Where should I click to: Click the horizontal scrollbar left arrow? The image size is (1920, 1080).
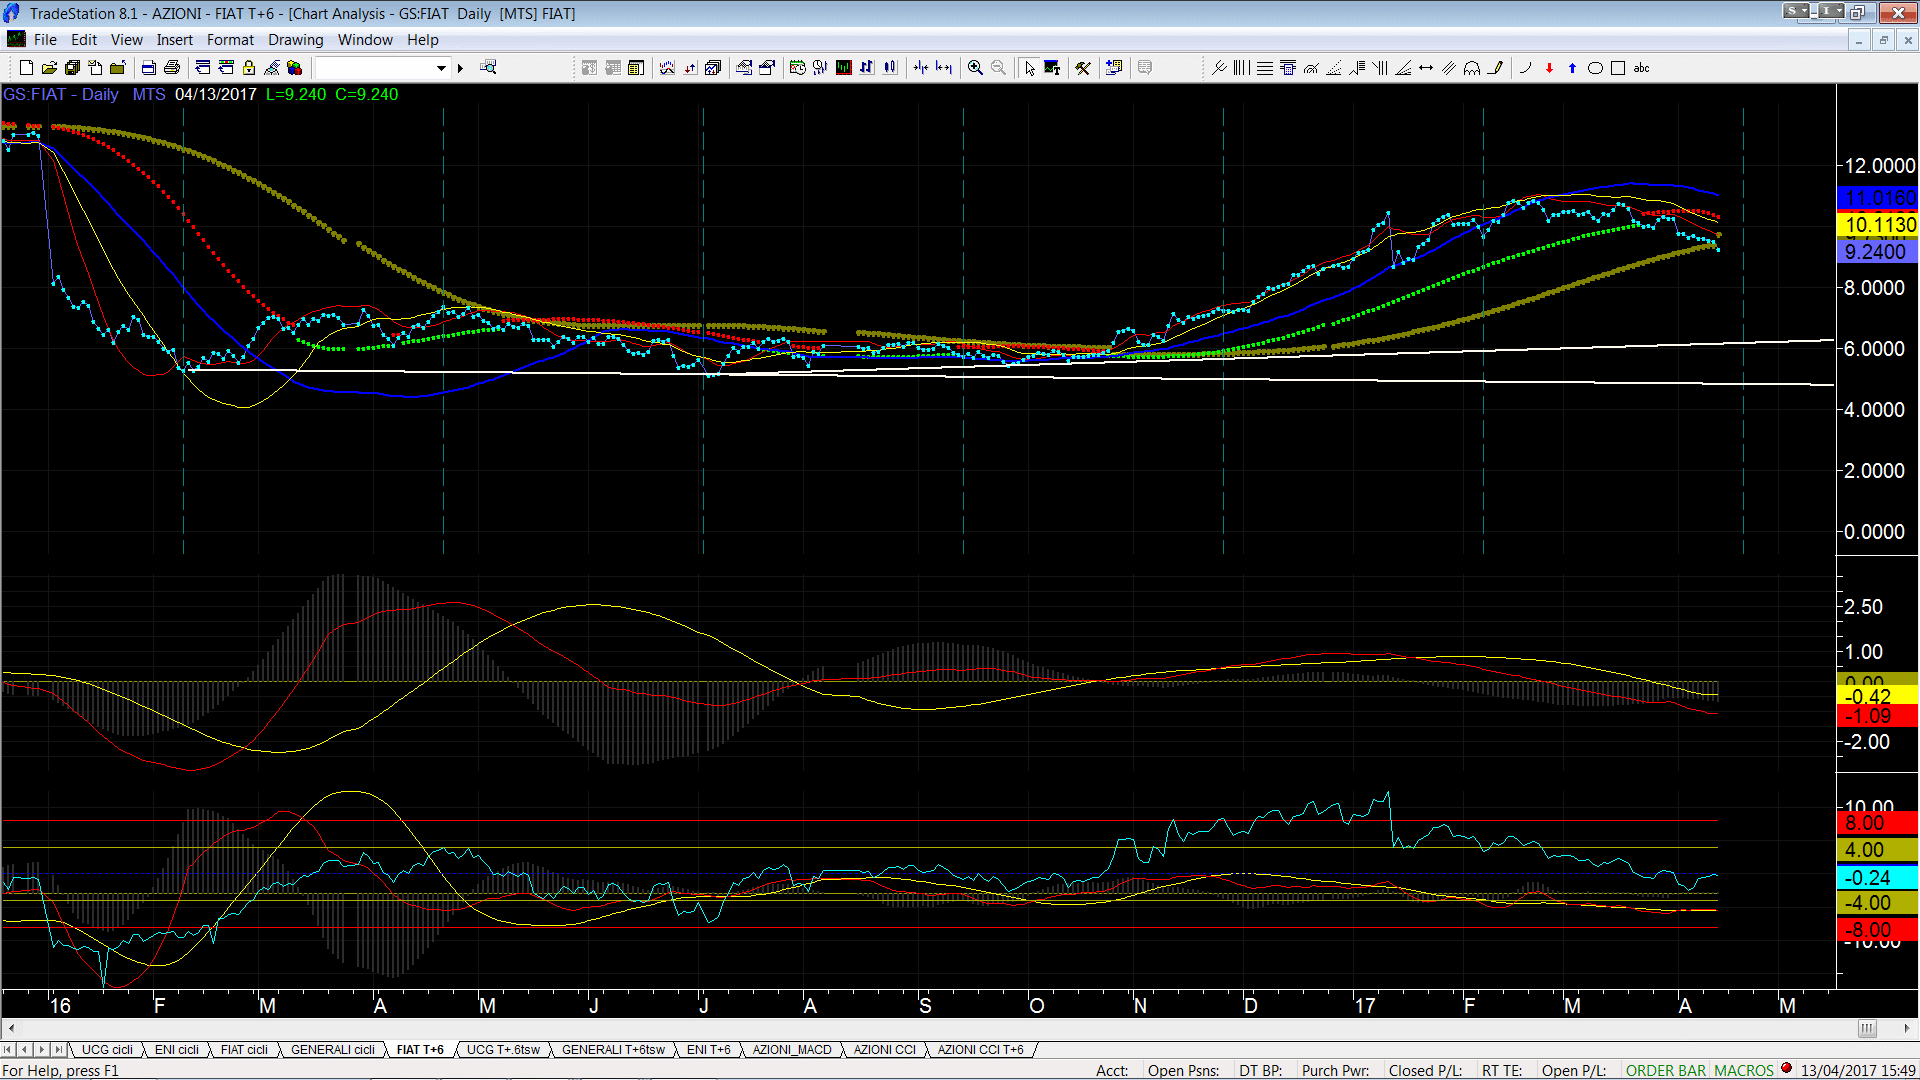coord(11,1028)
